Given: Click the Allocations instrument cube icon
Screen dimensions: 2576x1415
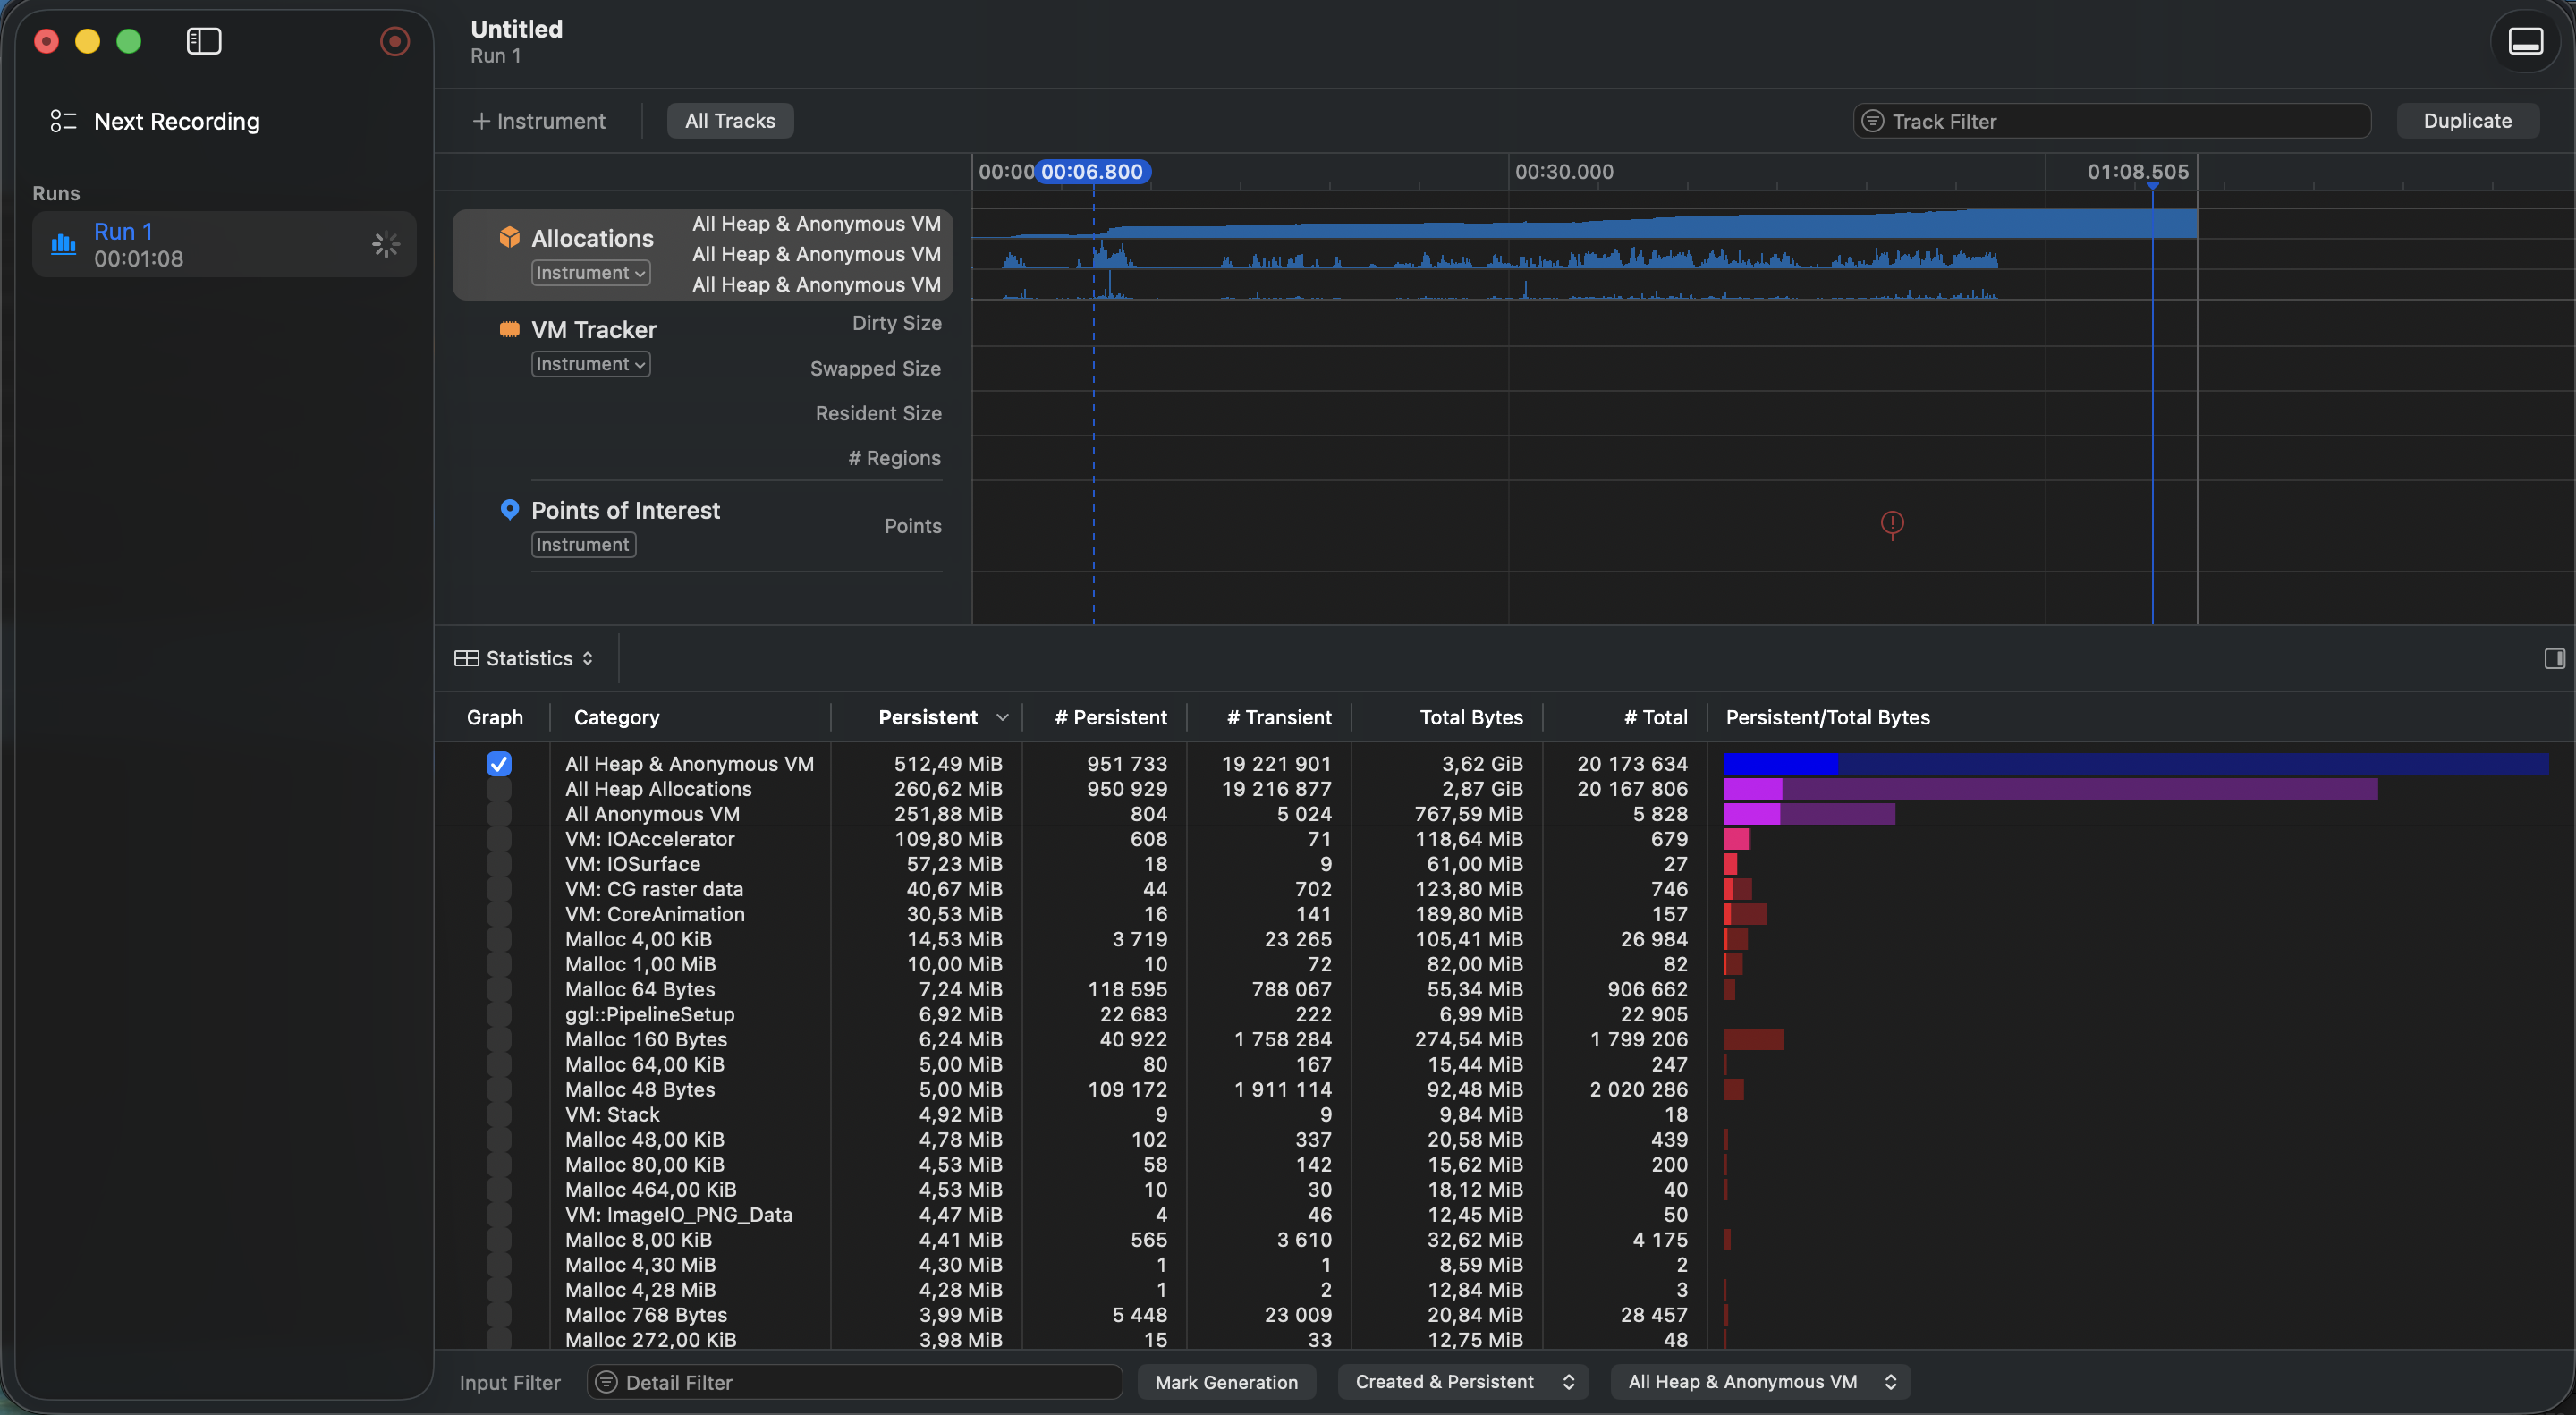Looking at the screenshot, I should click(509, 237).
